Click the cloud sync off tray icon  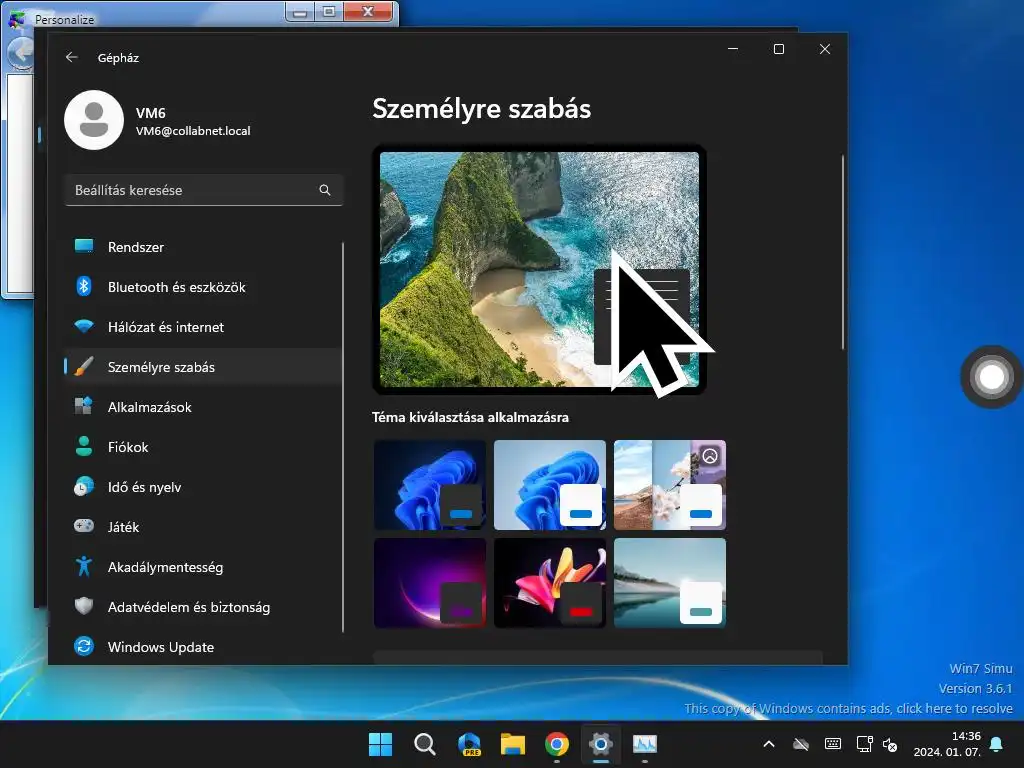801,744
